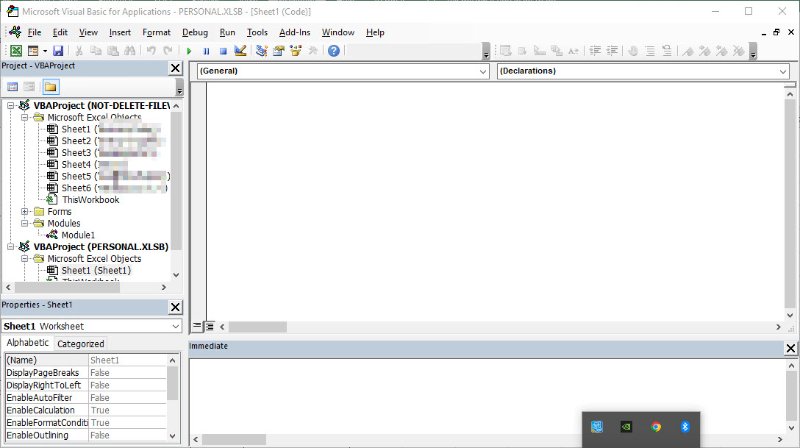Click the Reset (stop) toolbar icon
Screen dimensions: 800x448
222,51
